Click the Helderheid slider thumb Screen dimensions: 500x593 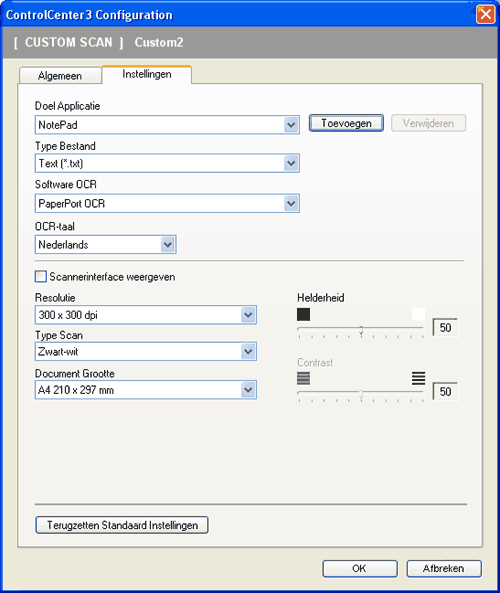click(x=361, y=330)
